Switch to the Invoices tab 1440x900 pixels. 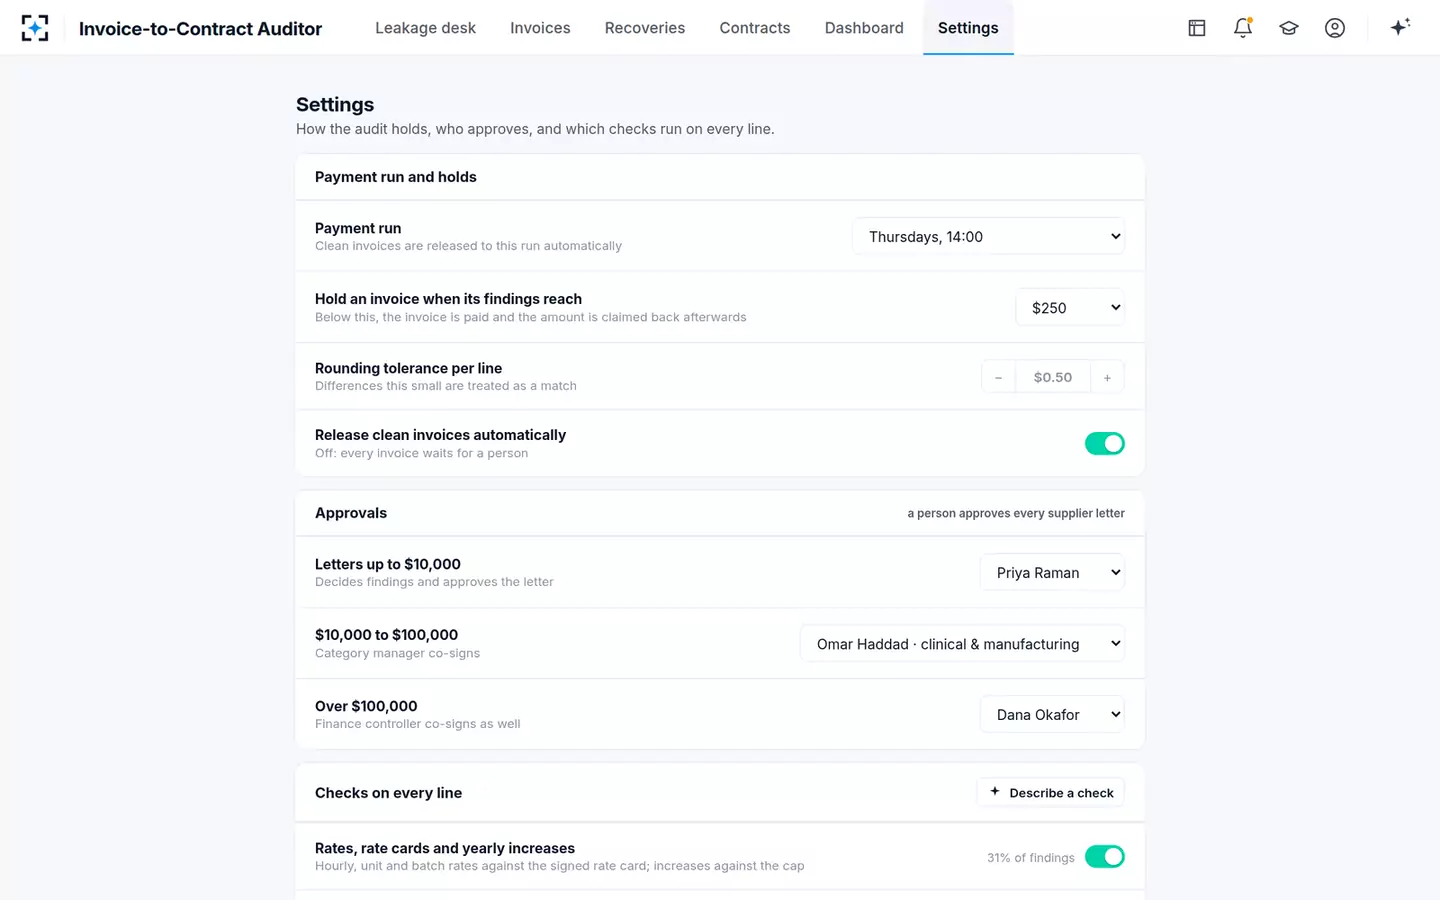point(540,28)
